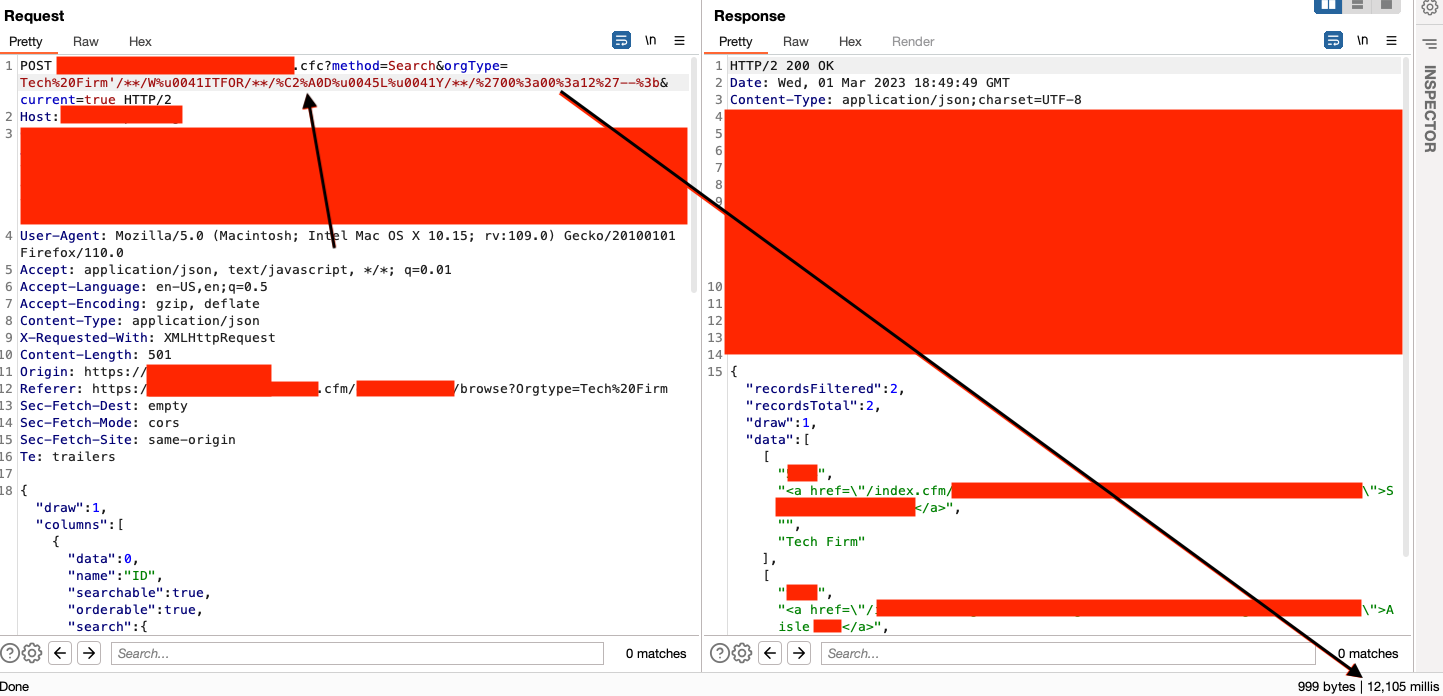Image resolution: width=1443 pixels, height=696 pixels.
Task: Click the '"recordsTotal":2' JSON line
Action: pyautogui.click(x=813, y=406)
